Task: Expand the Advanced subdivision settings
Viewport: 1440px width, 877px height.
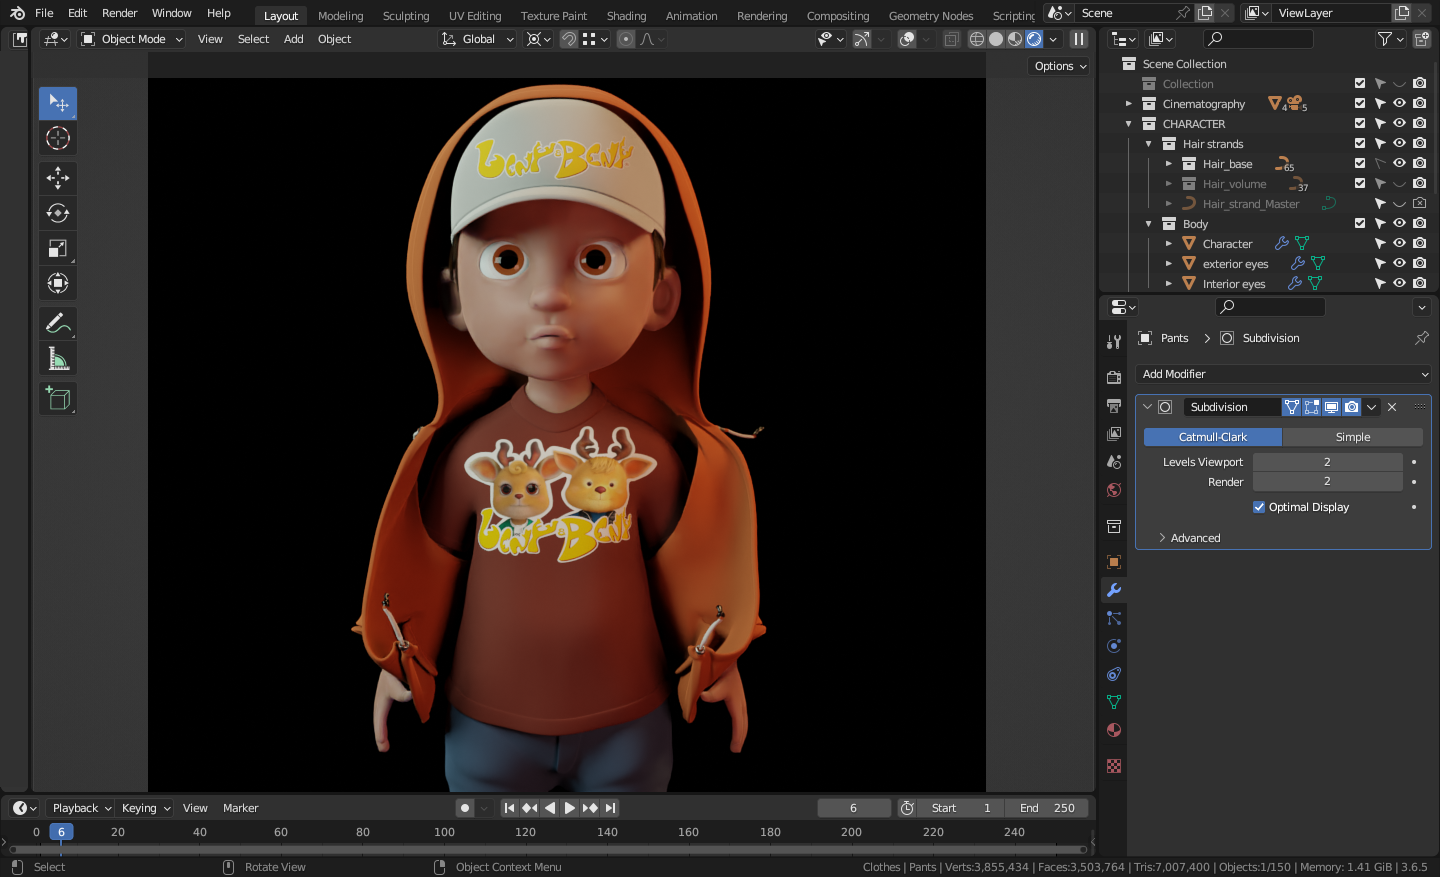Action: pyautogui.click(x=1195, y=538)
